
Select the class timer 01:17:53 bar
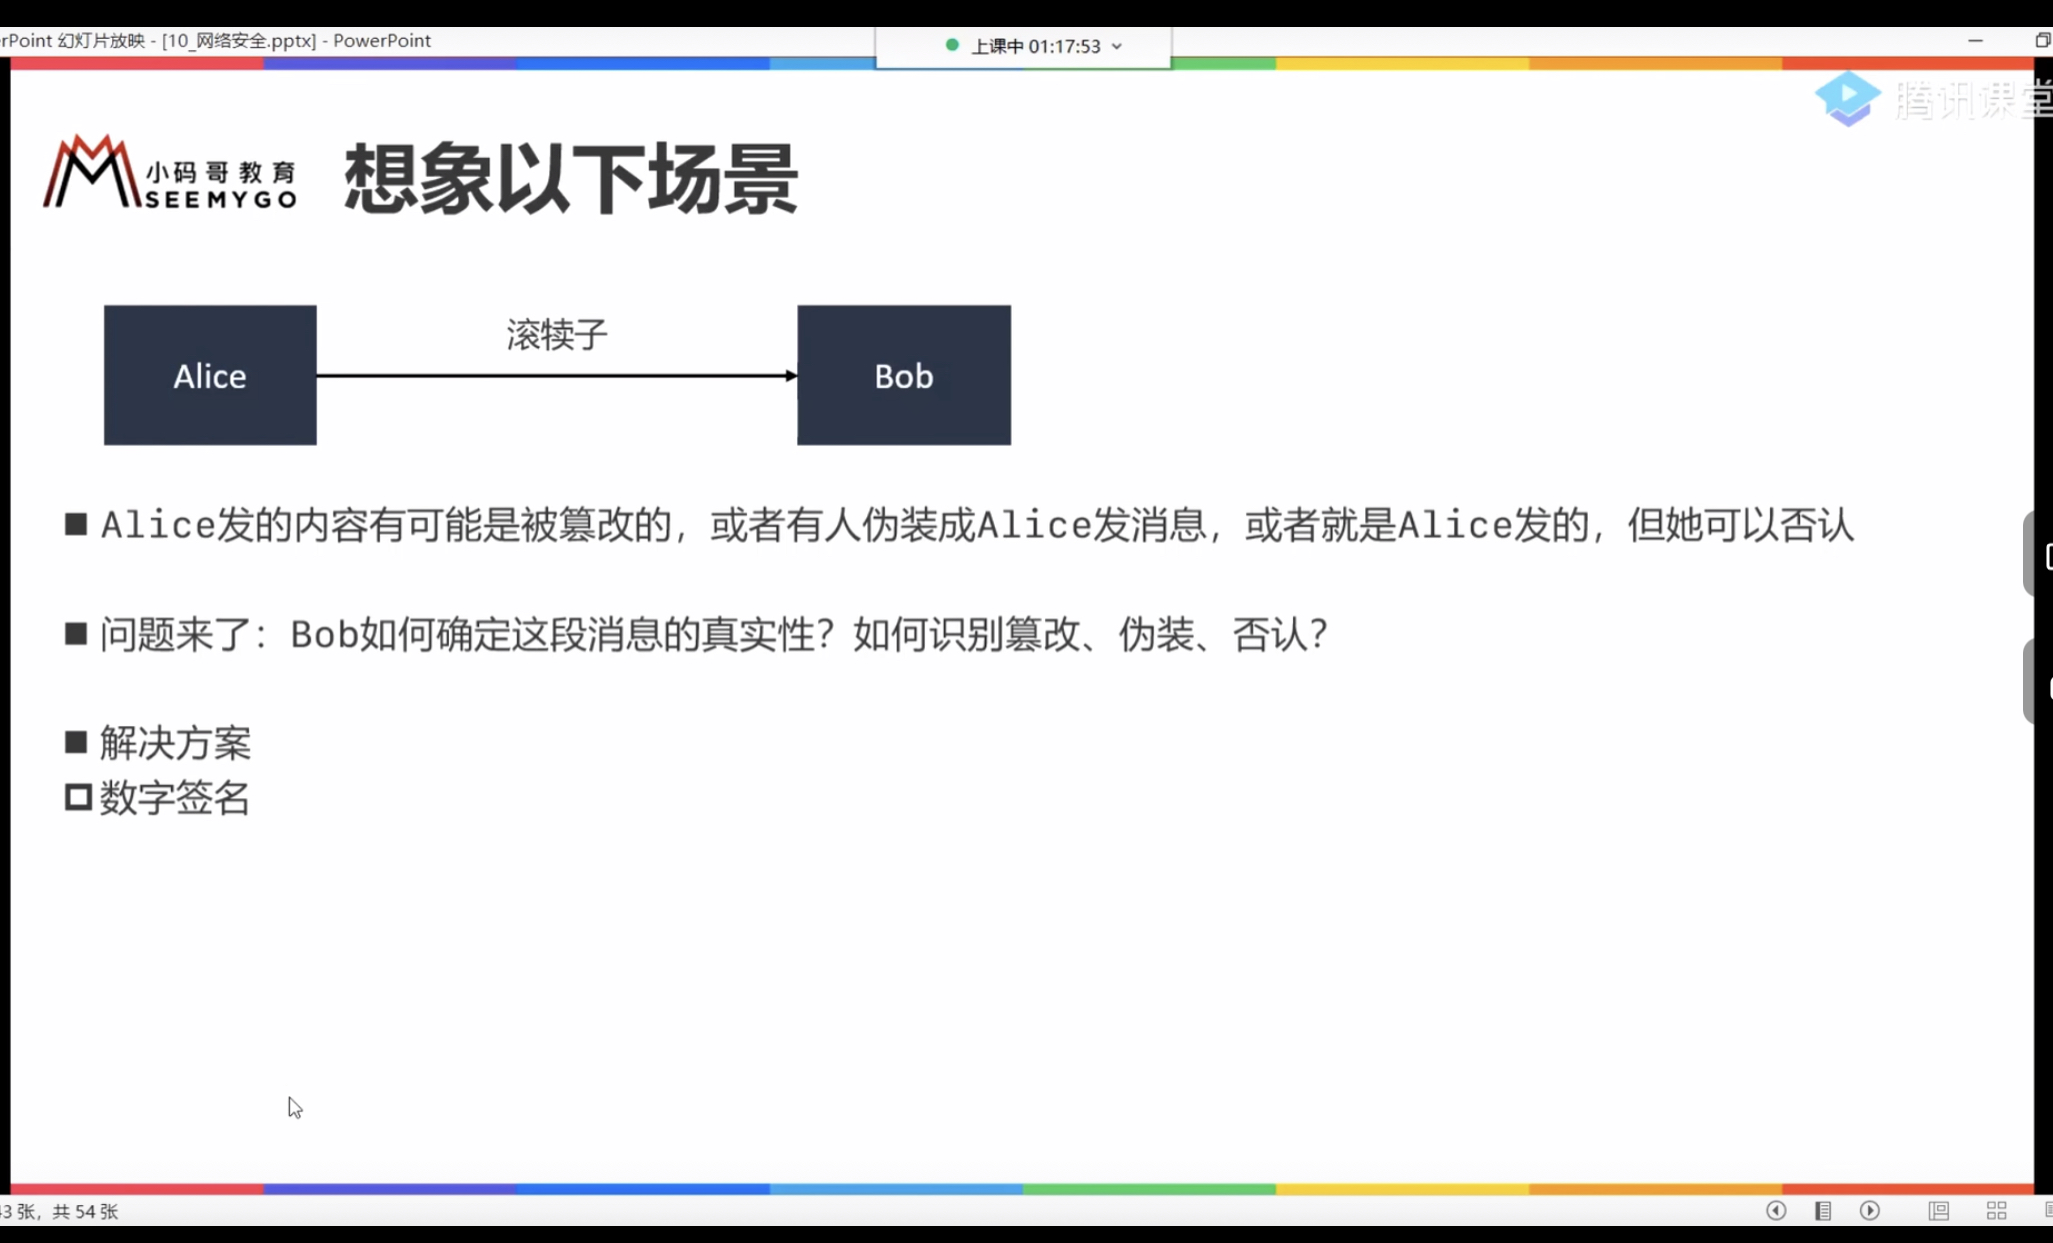(x=1036, y=46)
